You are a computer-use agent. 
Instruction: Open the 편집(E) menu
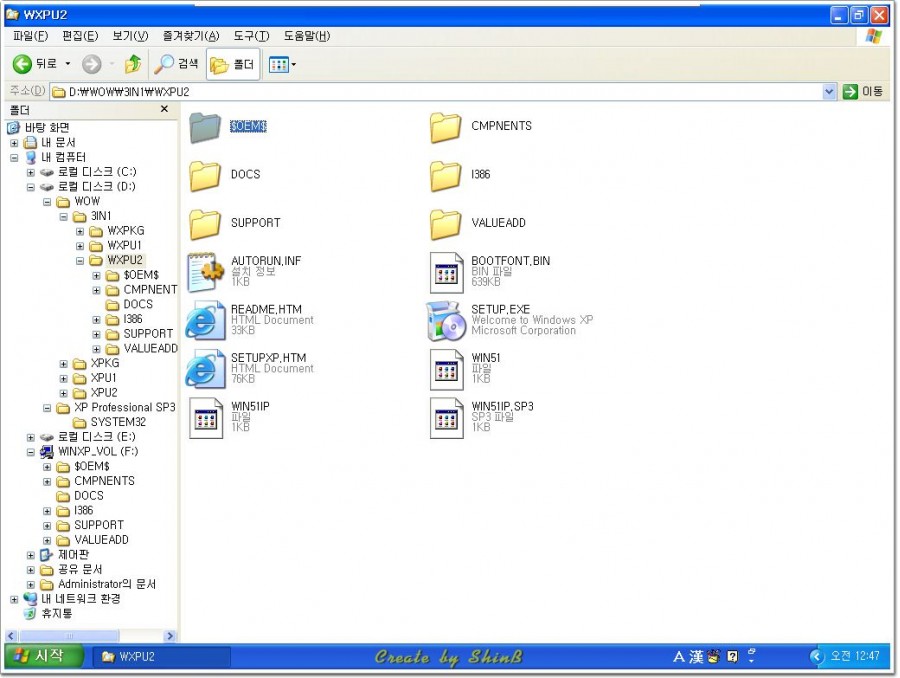(x=80, y=36)
